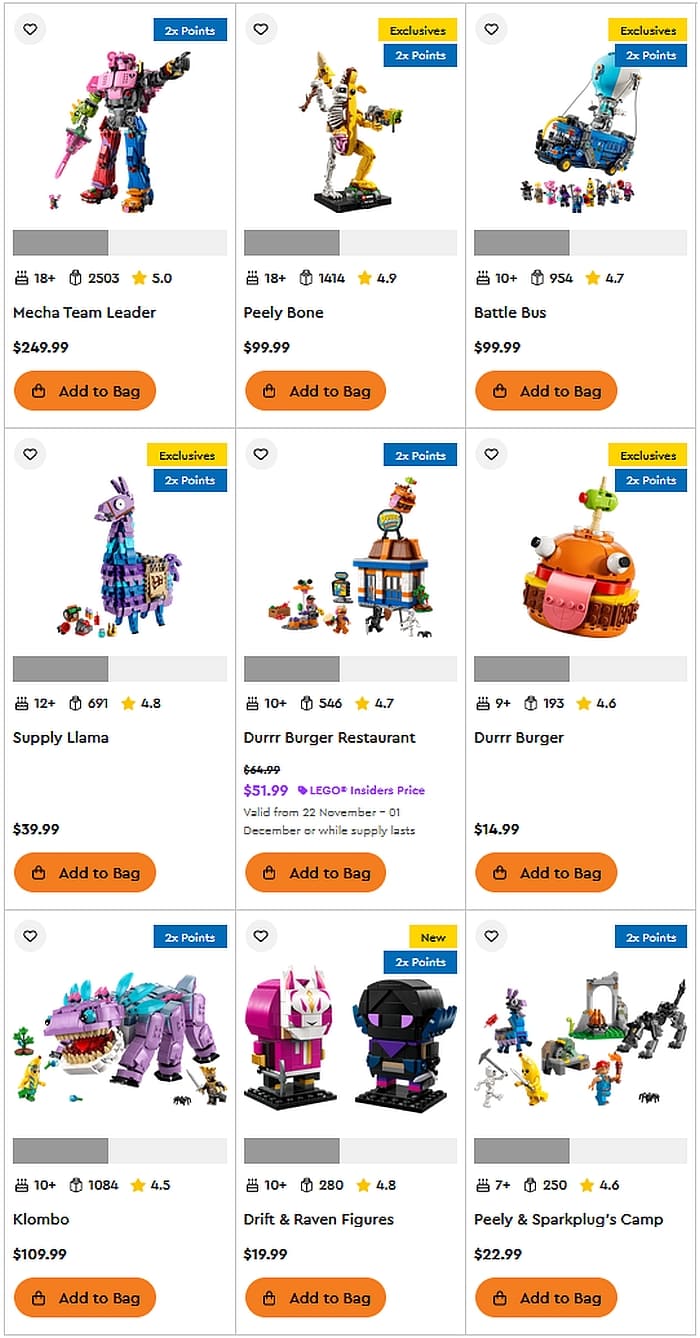Image resolution: width=700 pixels, height=1338 pixels.
Task: Click the heart icon on Peely Bone
Action: (261, 30)
